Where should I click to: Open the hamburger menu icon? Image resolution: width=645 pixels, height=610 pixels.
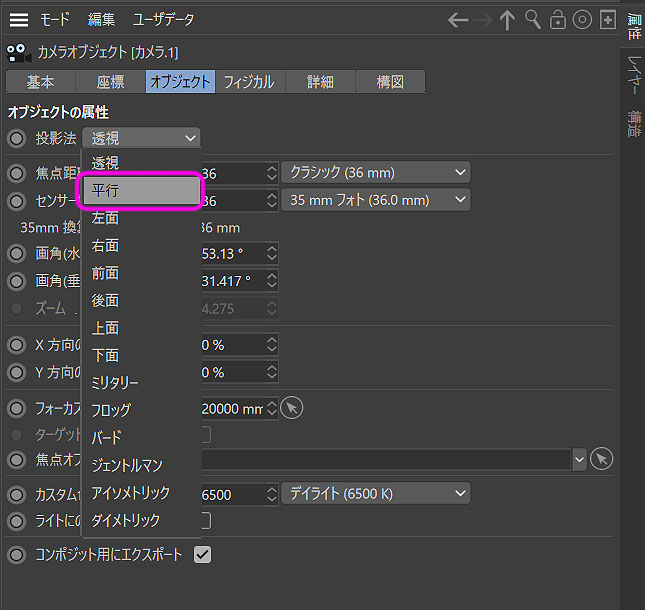point(19,19)
